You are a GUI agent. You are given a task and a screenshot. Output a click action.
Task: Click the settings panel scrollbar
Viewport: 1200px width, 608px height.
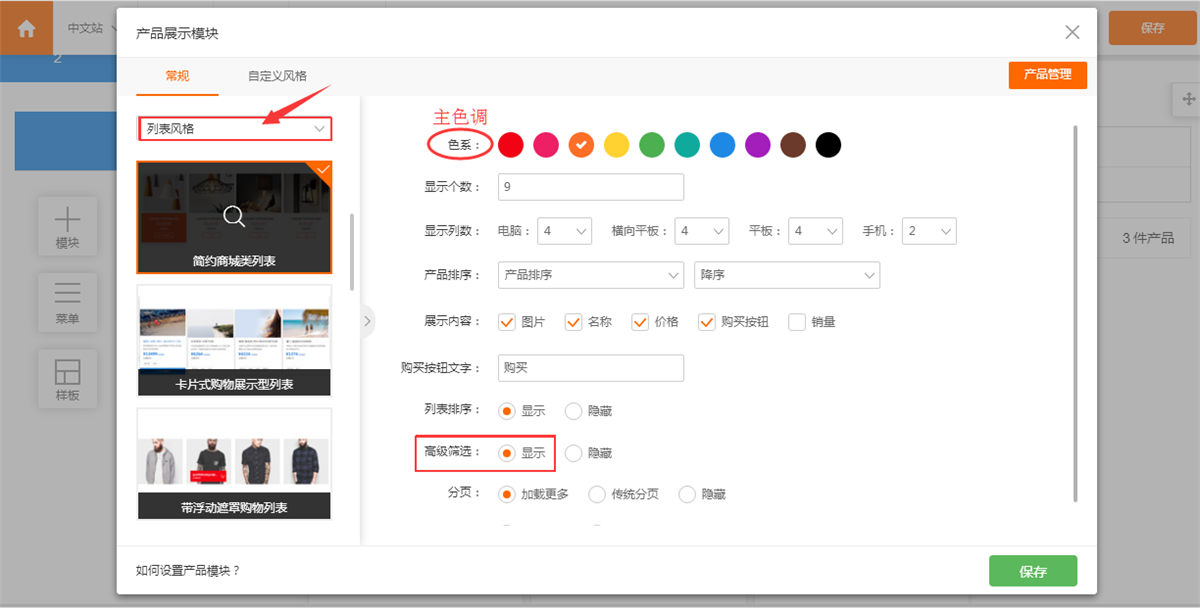click(x=1076, y=313)
